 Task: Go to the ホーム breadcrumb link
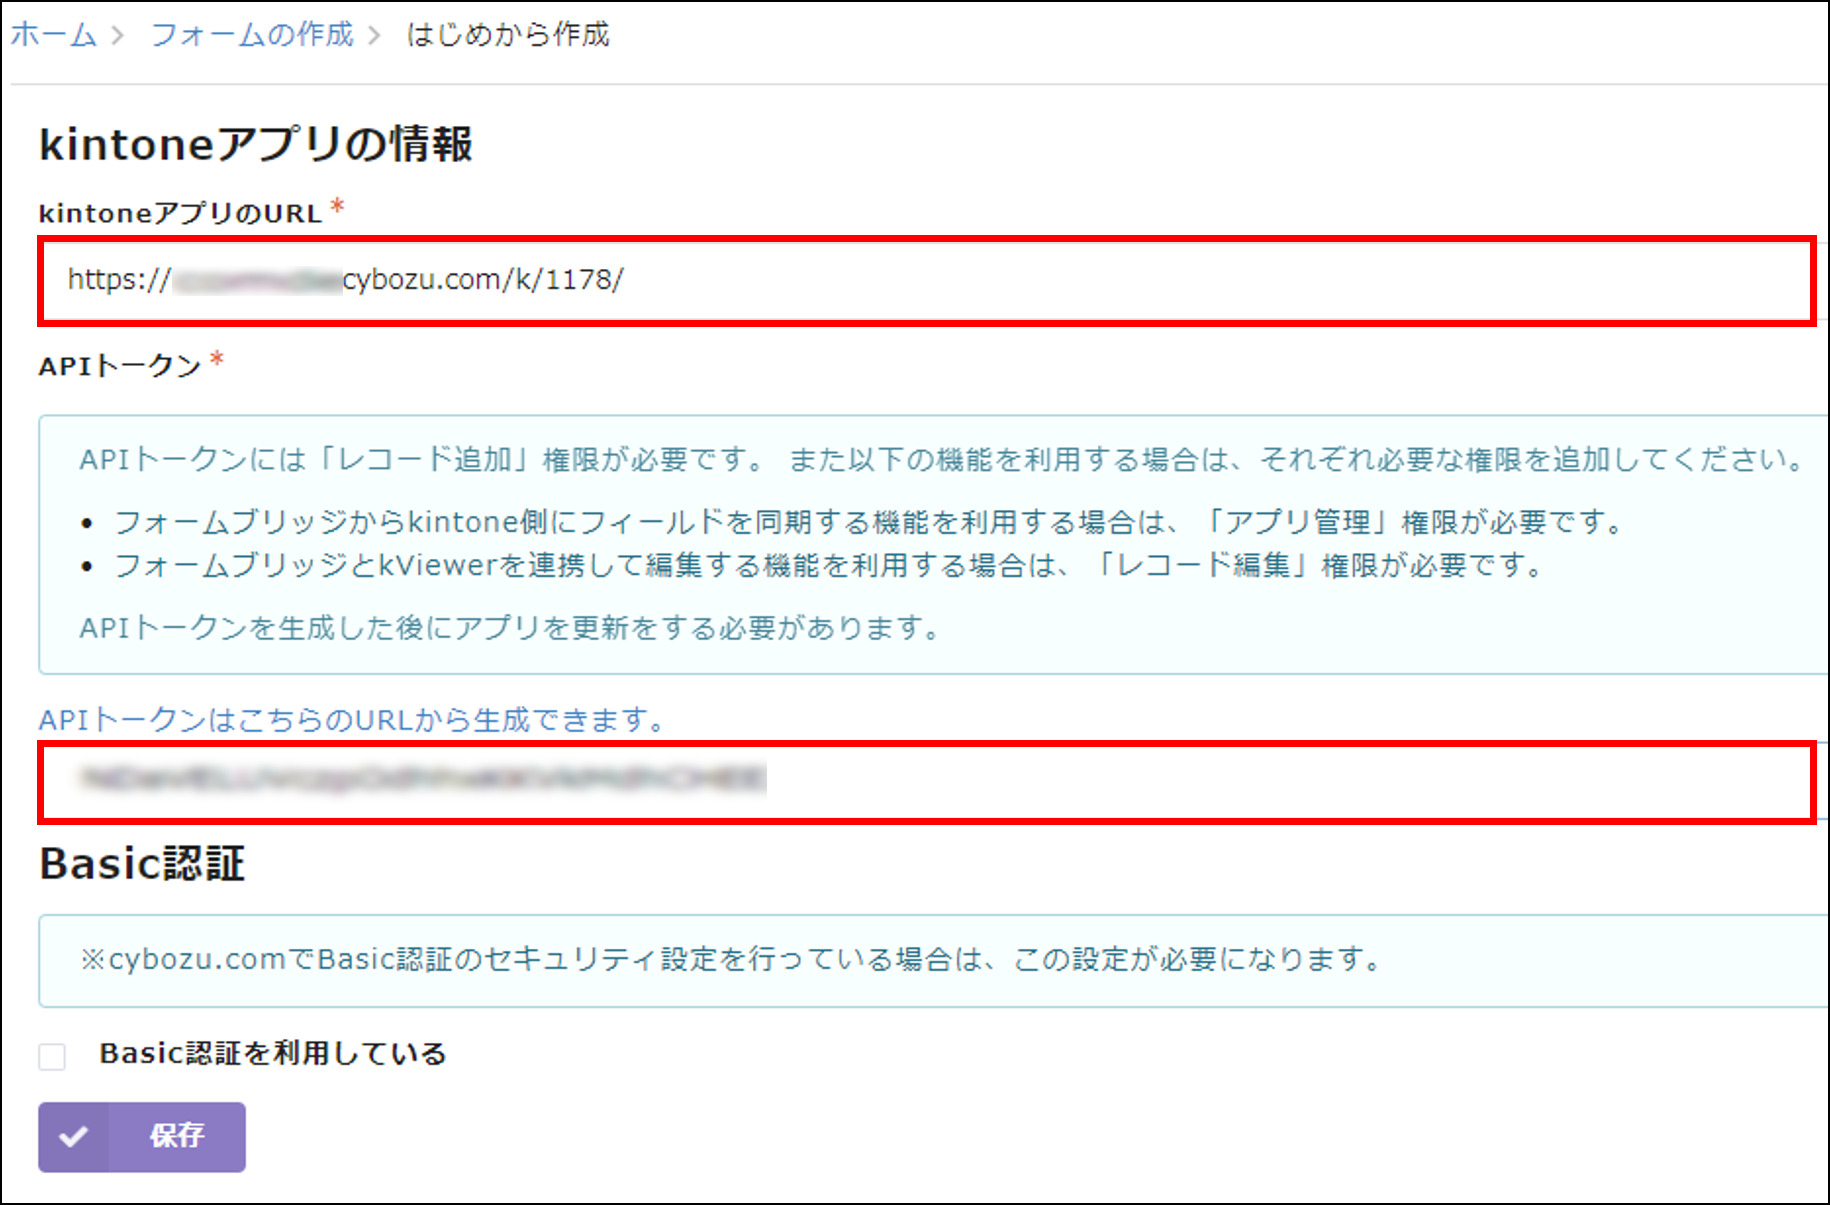[x=53, y=35]
